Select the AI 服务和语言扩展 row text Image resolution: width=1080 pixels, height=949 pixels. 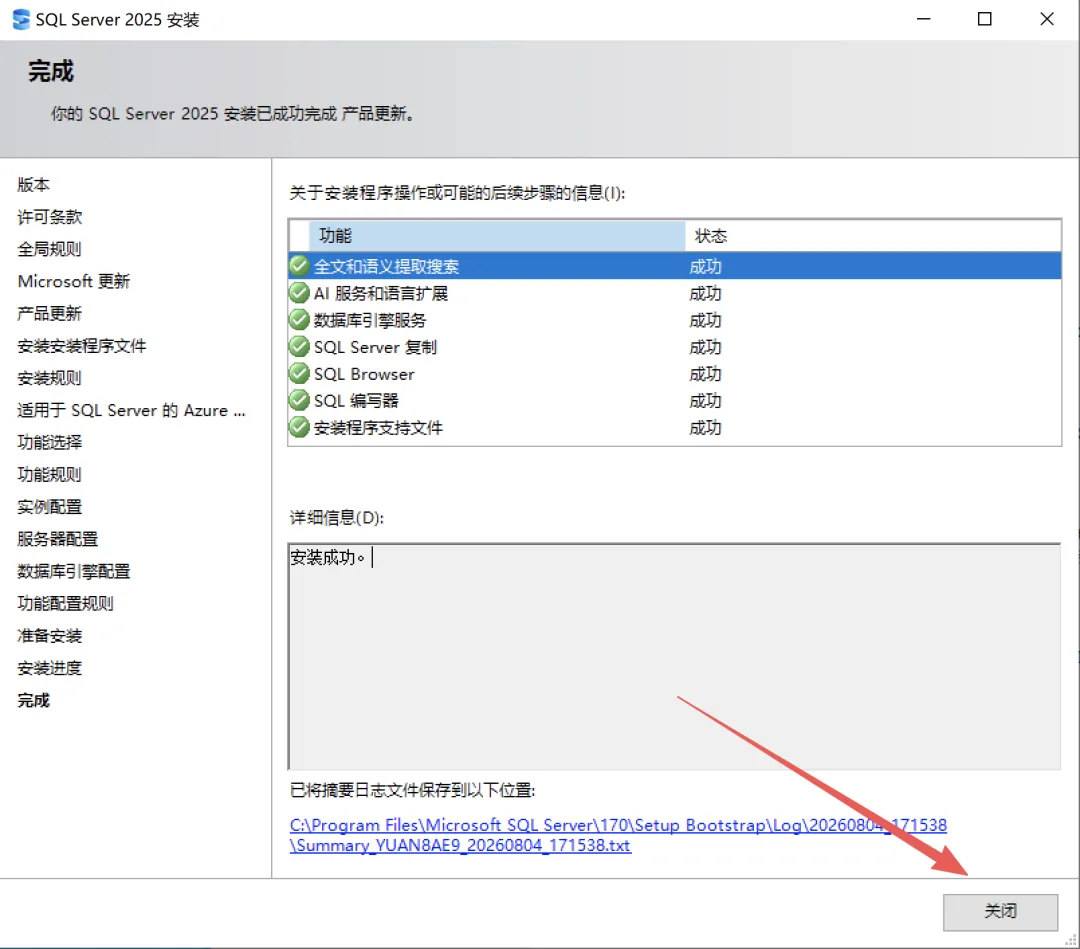click(x=381, y=293)
